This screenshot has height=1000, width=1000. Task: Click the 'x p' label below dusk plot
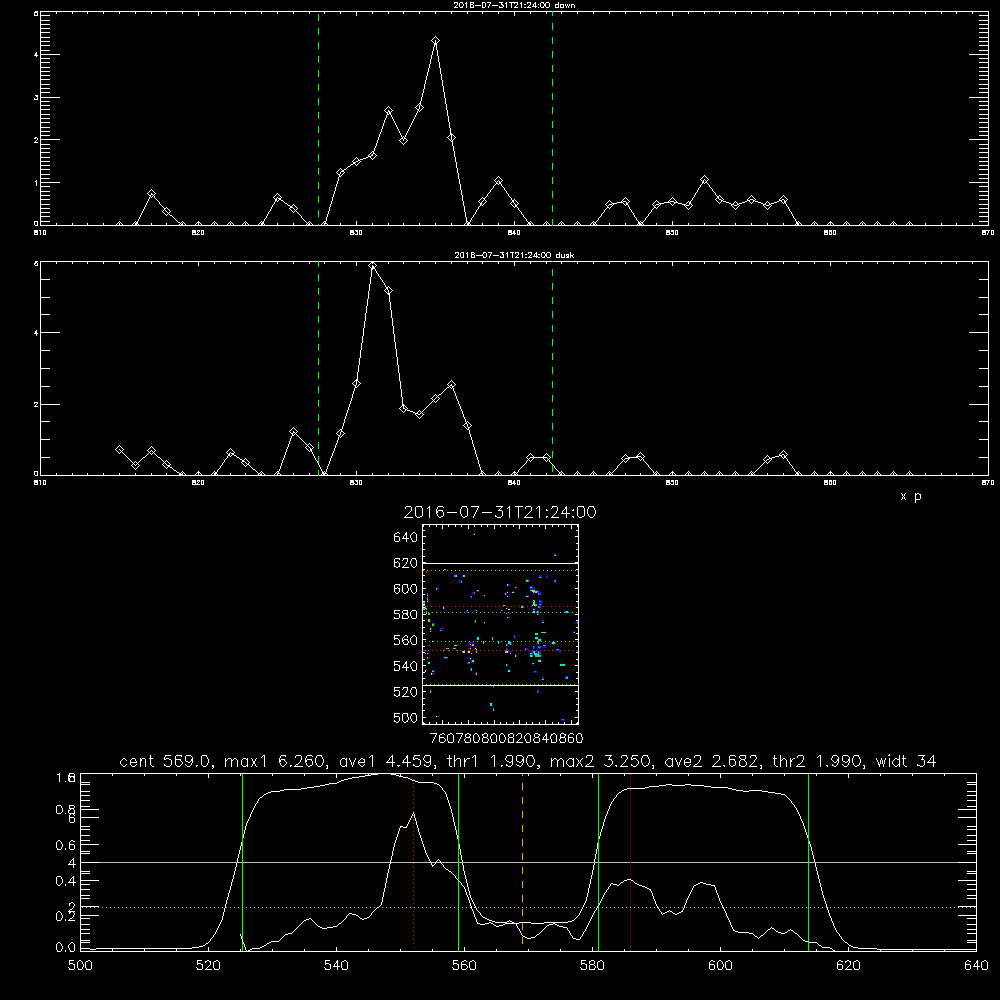(x=911, y=496)
